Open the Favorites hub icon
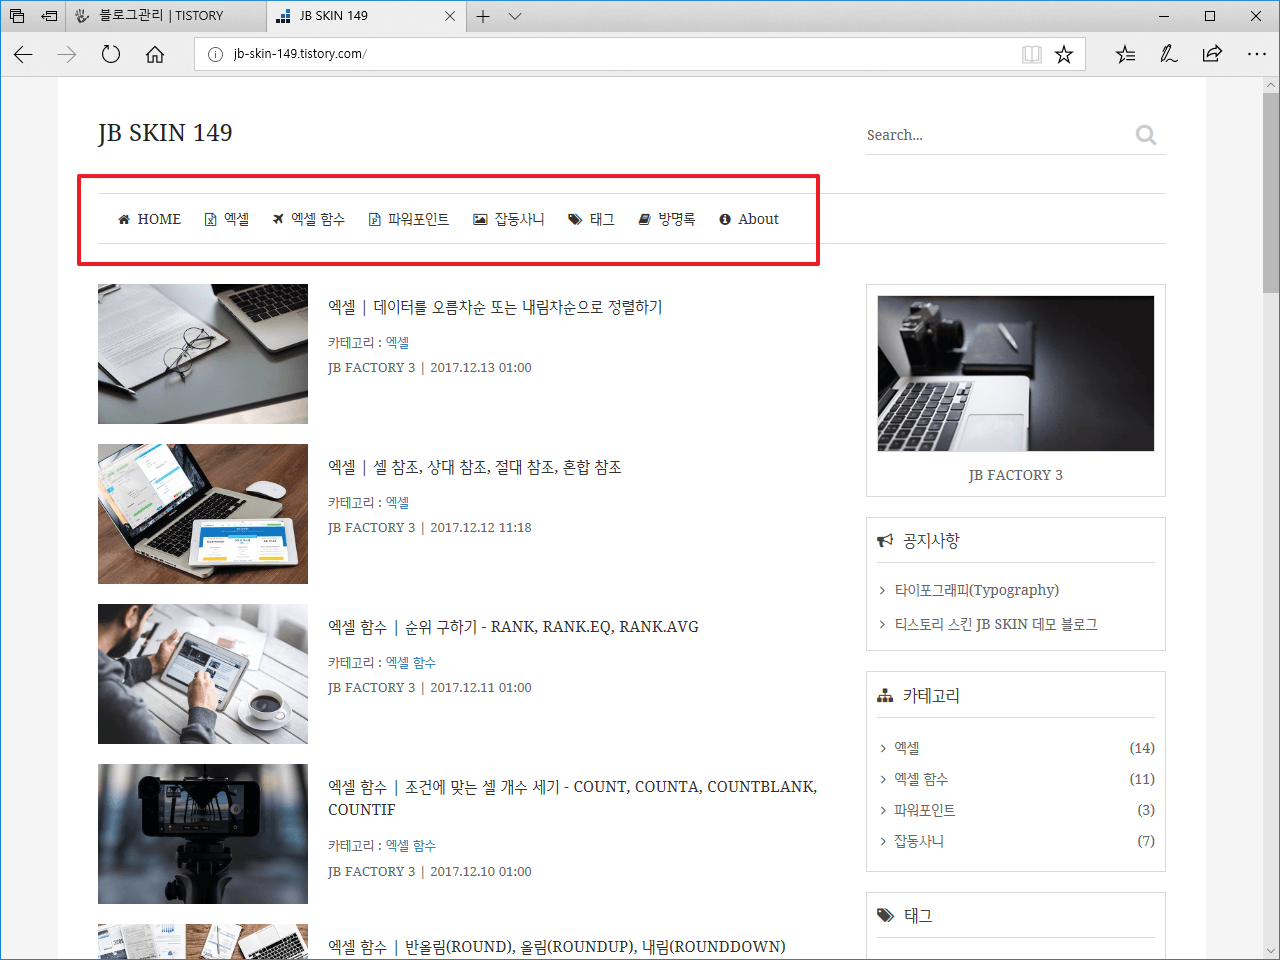Viewport: 1280px width, 960px height. (x=1125, y=54)
